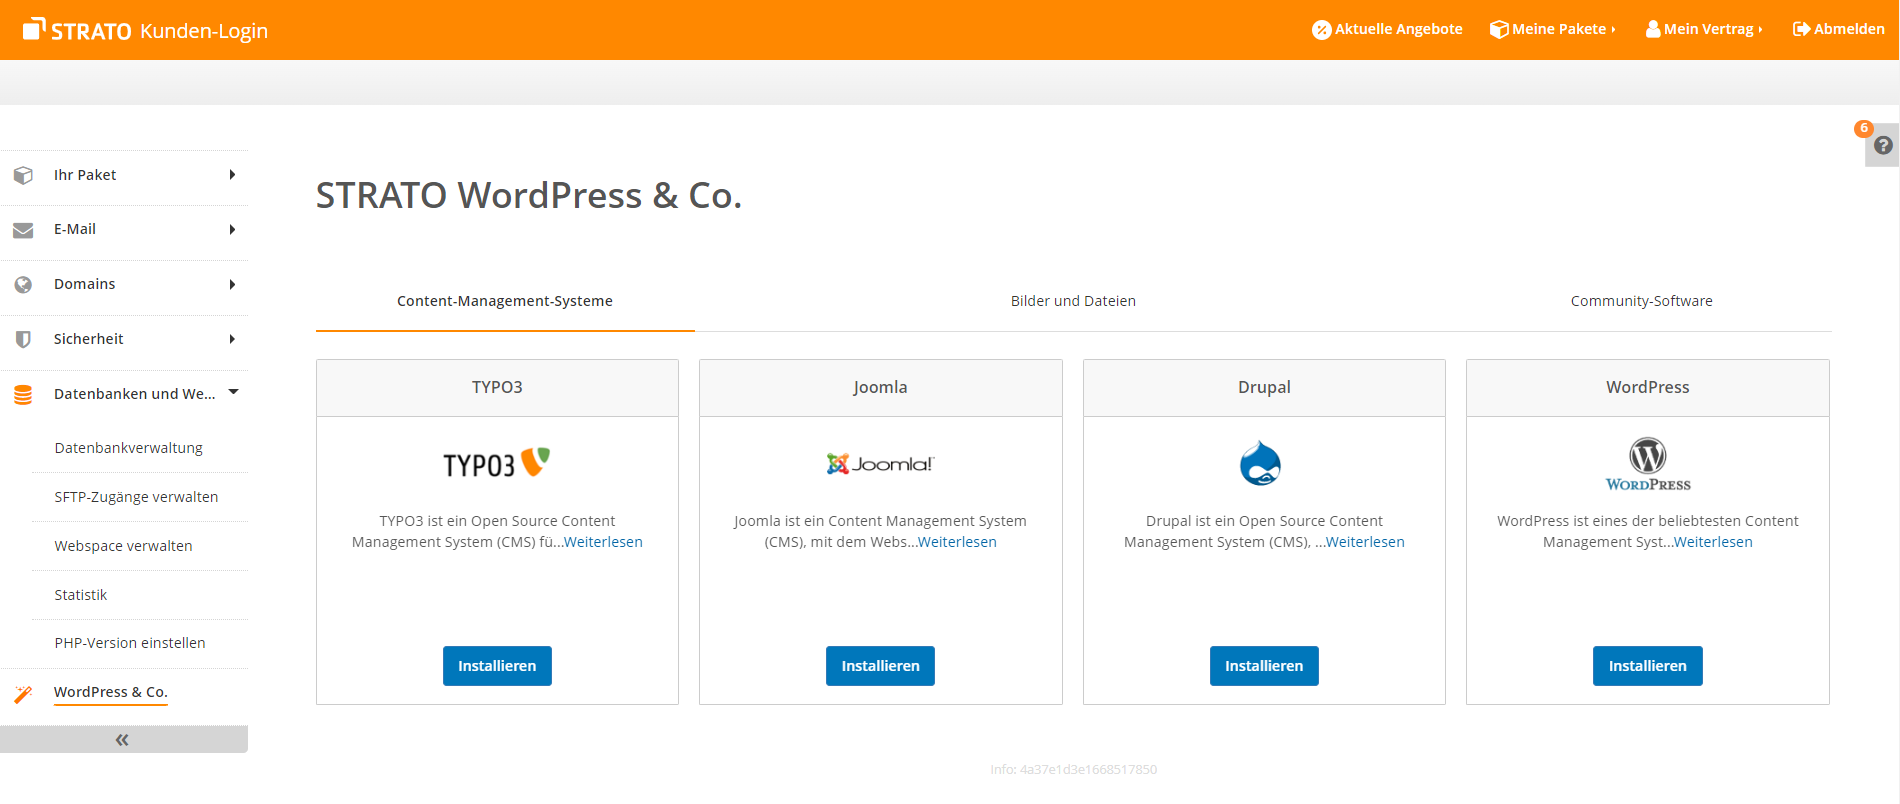Click Abmelden to log out

pos(1839,29)
